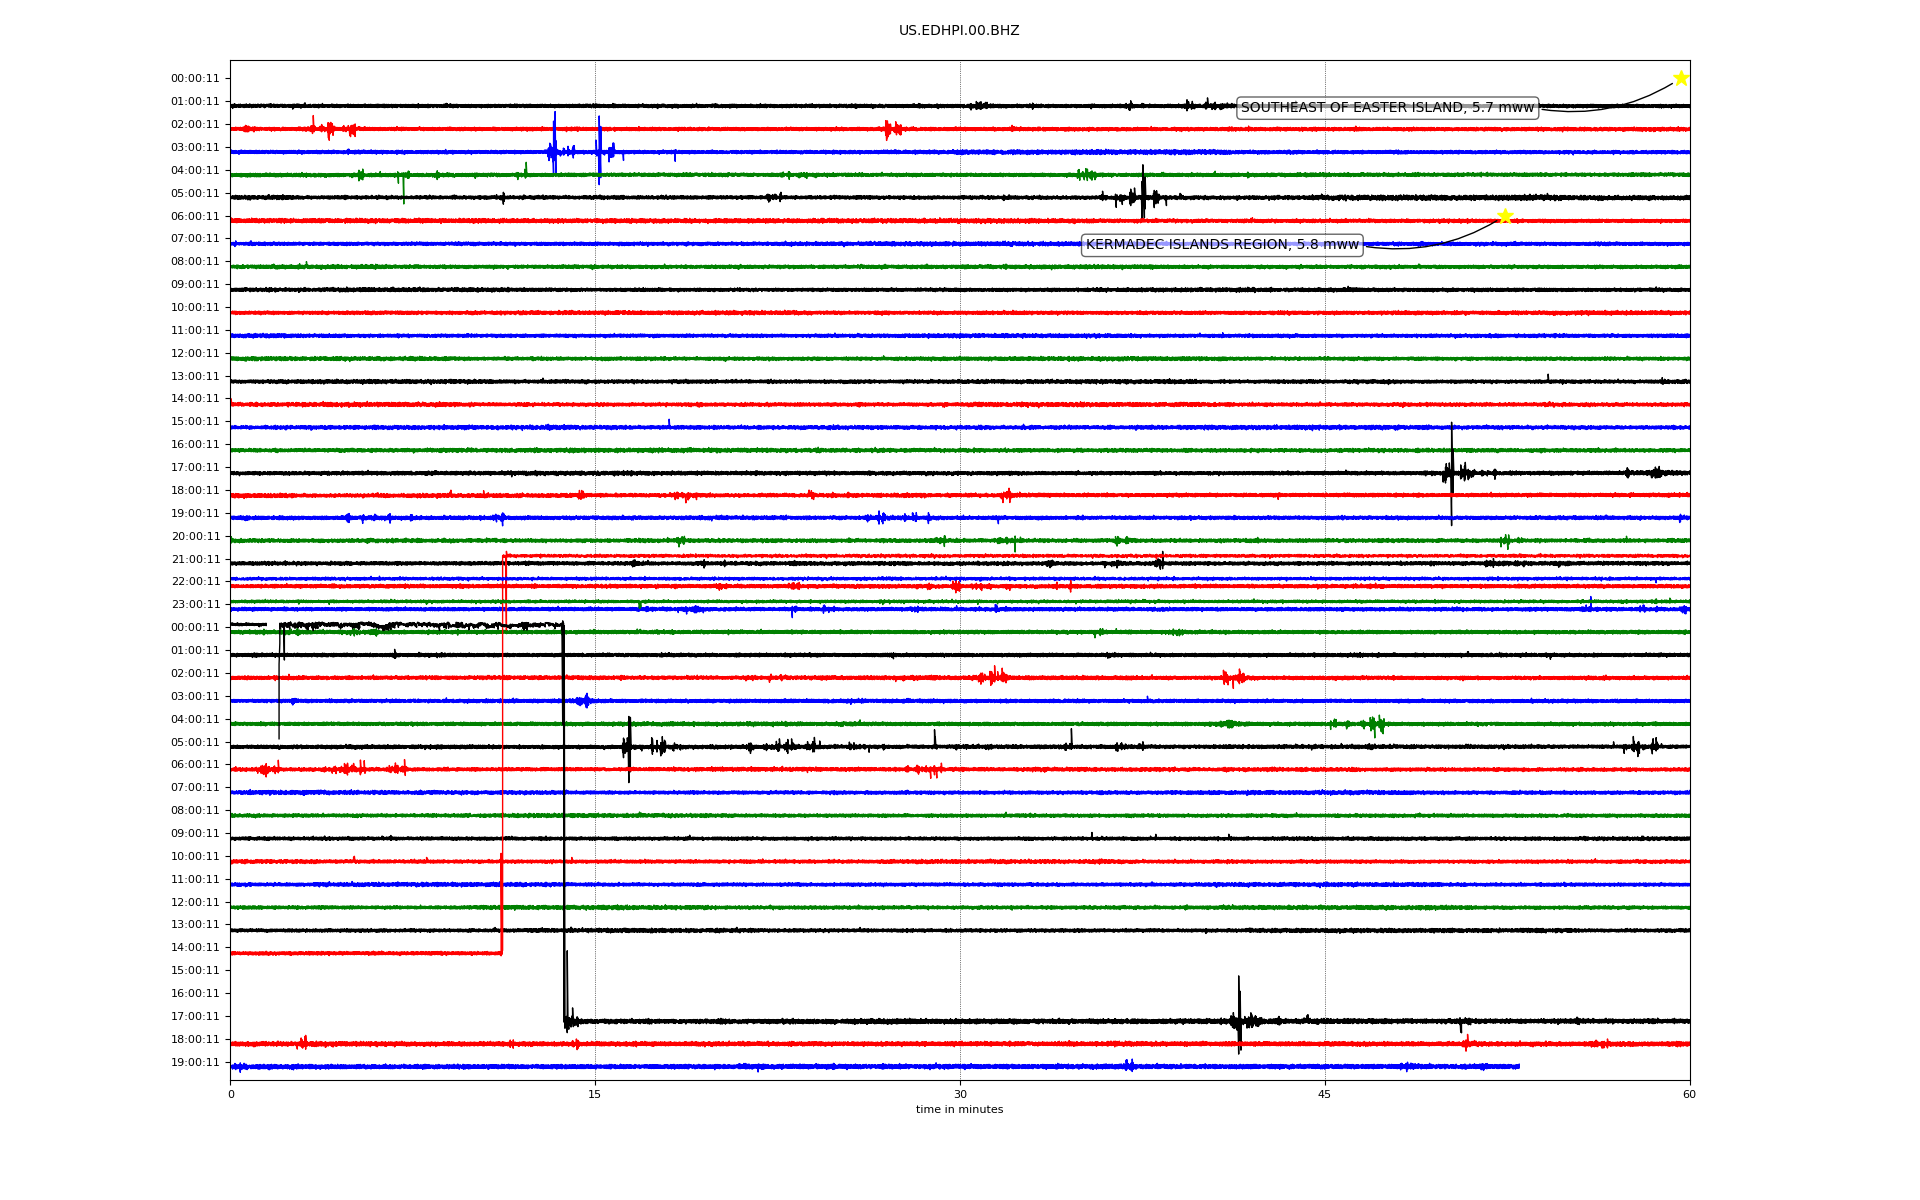Click the 23:00:11 time label
This screenshot has width=1920, height=1200.
click(195, 605)
